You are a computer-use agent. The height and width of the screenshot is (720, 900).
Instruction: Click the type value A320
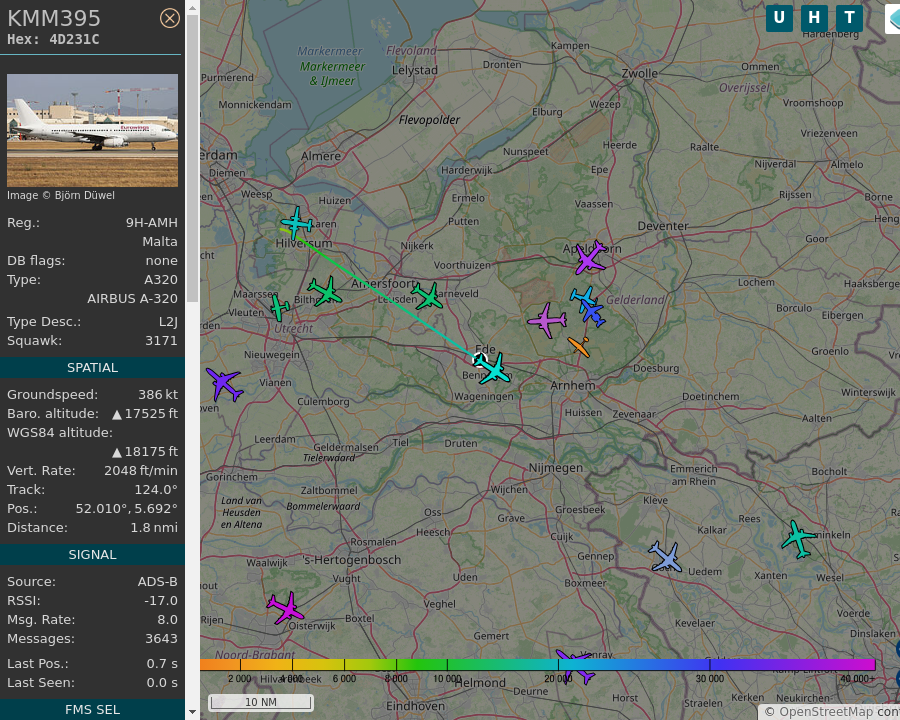coord(161,280)
